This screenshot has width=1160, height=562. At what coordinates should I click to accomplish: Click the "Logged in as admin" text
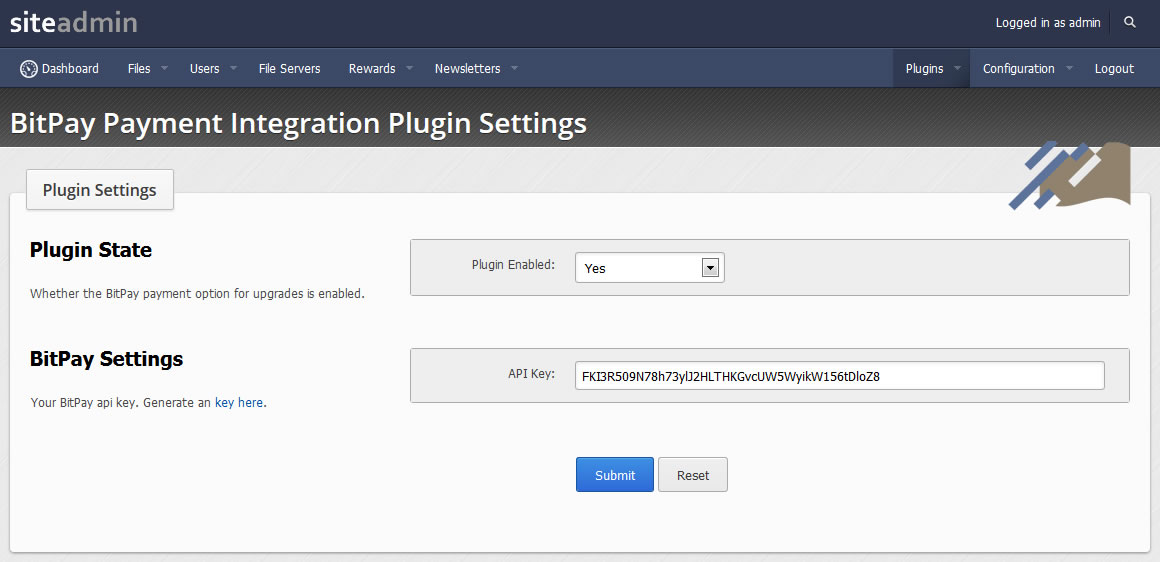[1048, 23]
